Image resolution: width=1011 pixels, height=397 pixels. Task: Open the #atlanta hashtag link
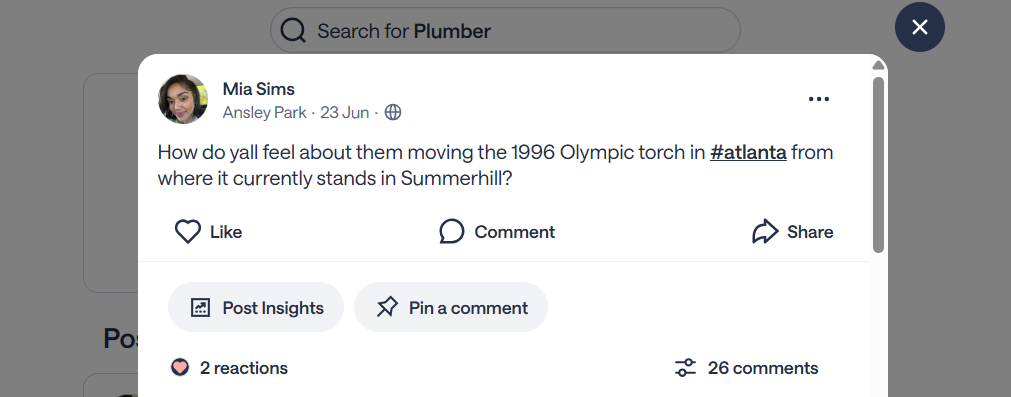coord(748,153)
